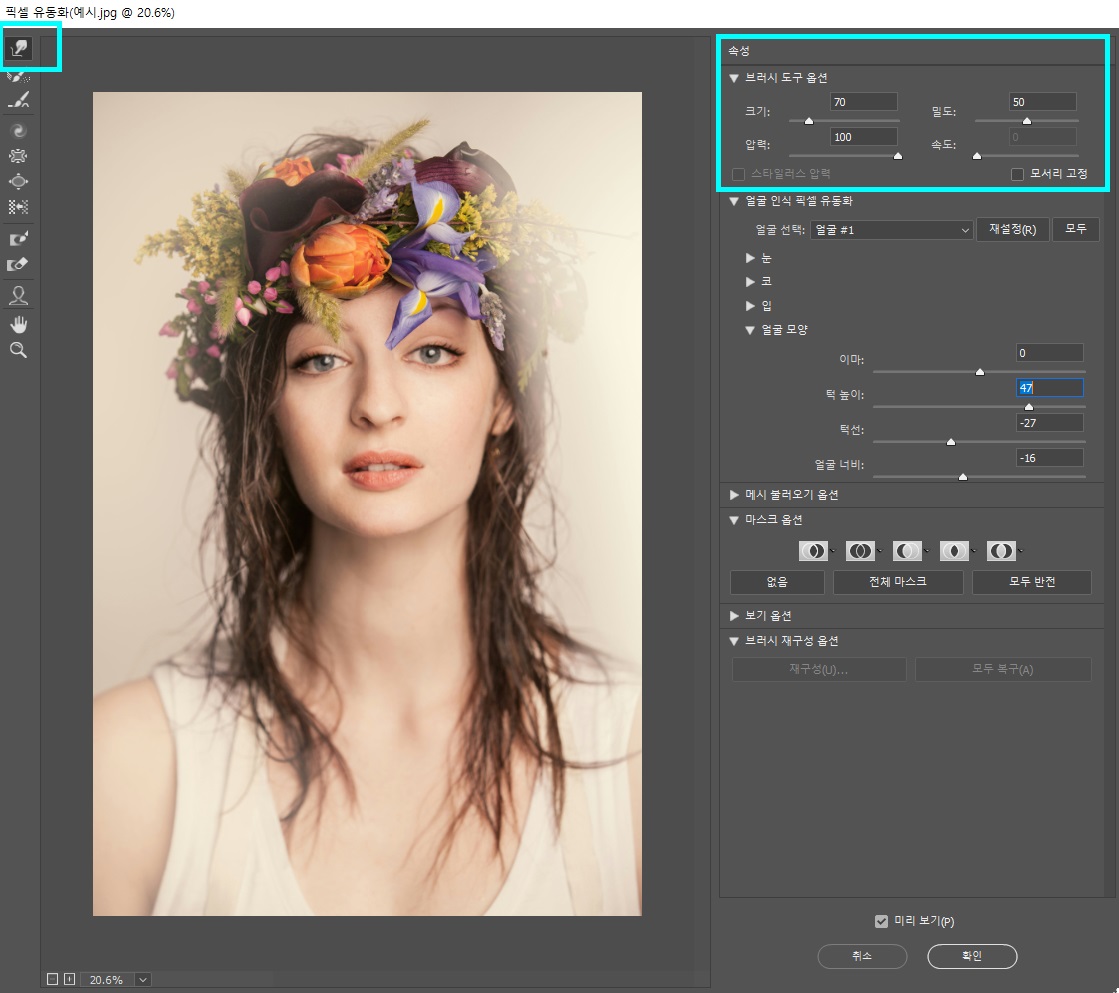Click the portrait preview image canvas

368,503
